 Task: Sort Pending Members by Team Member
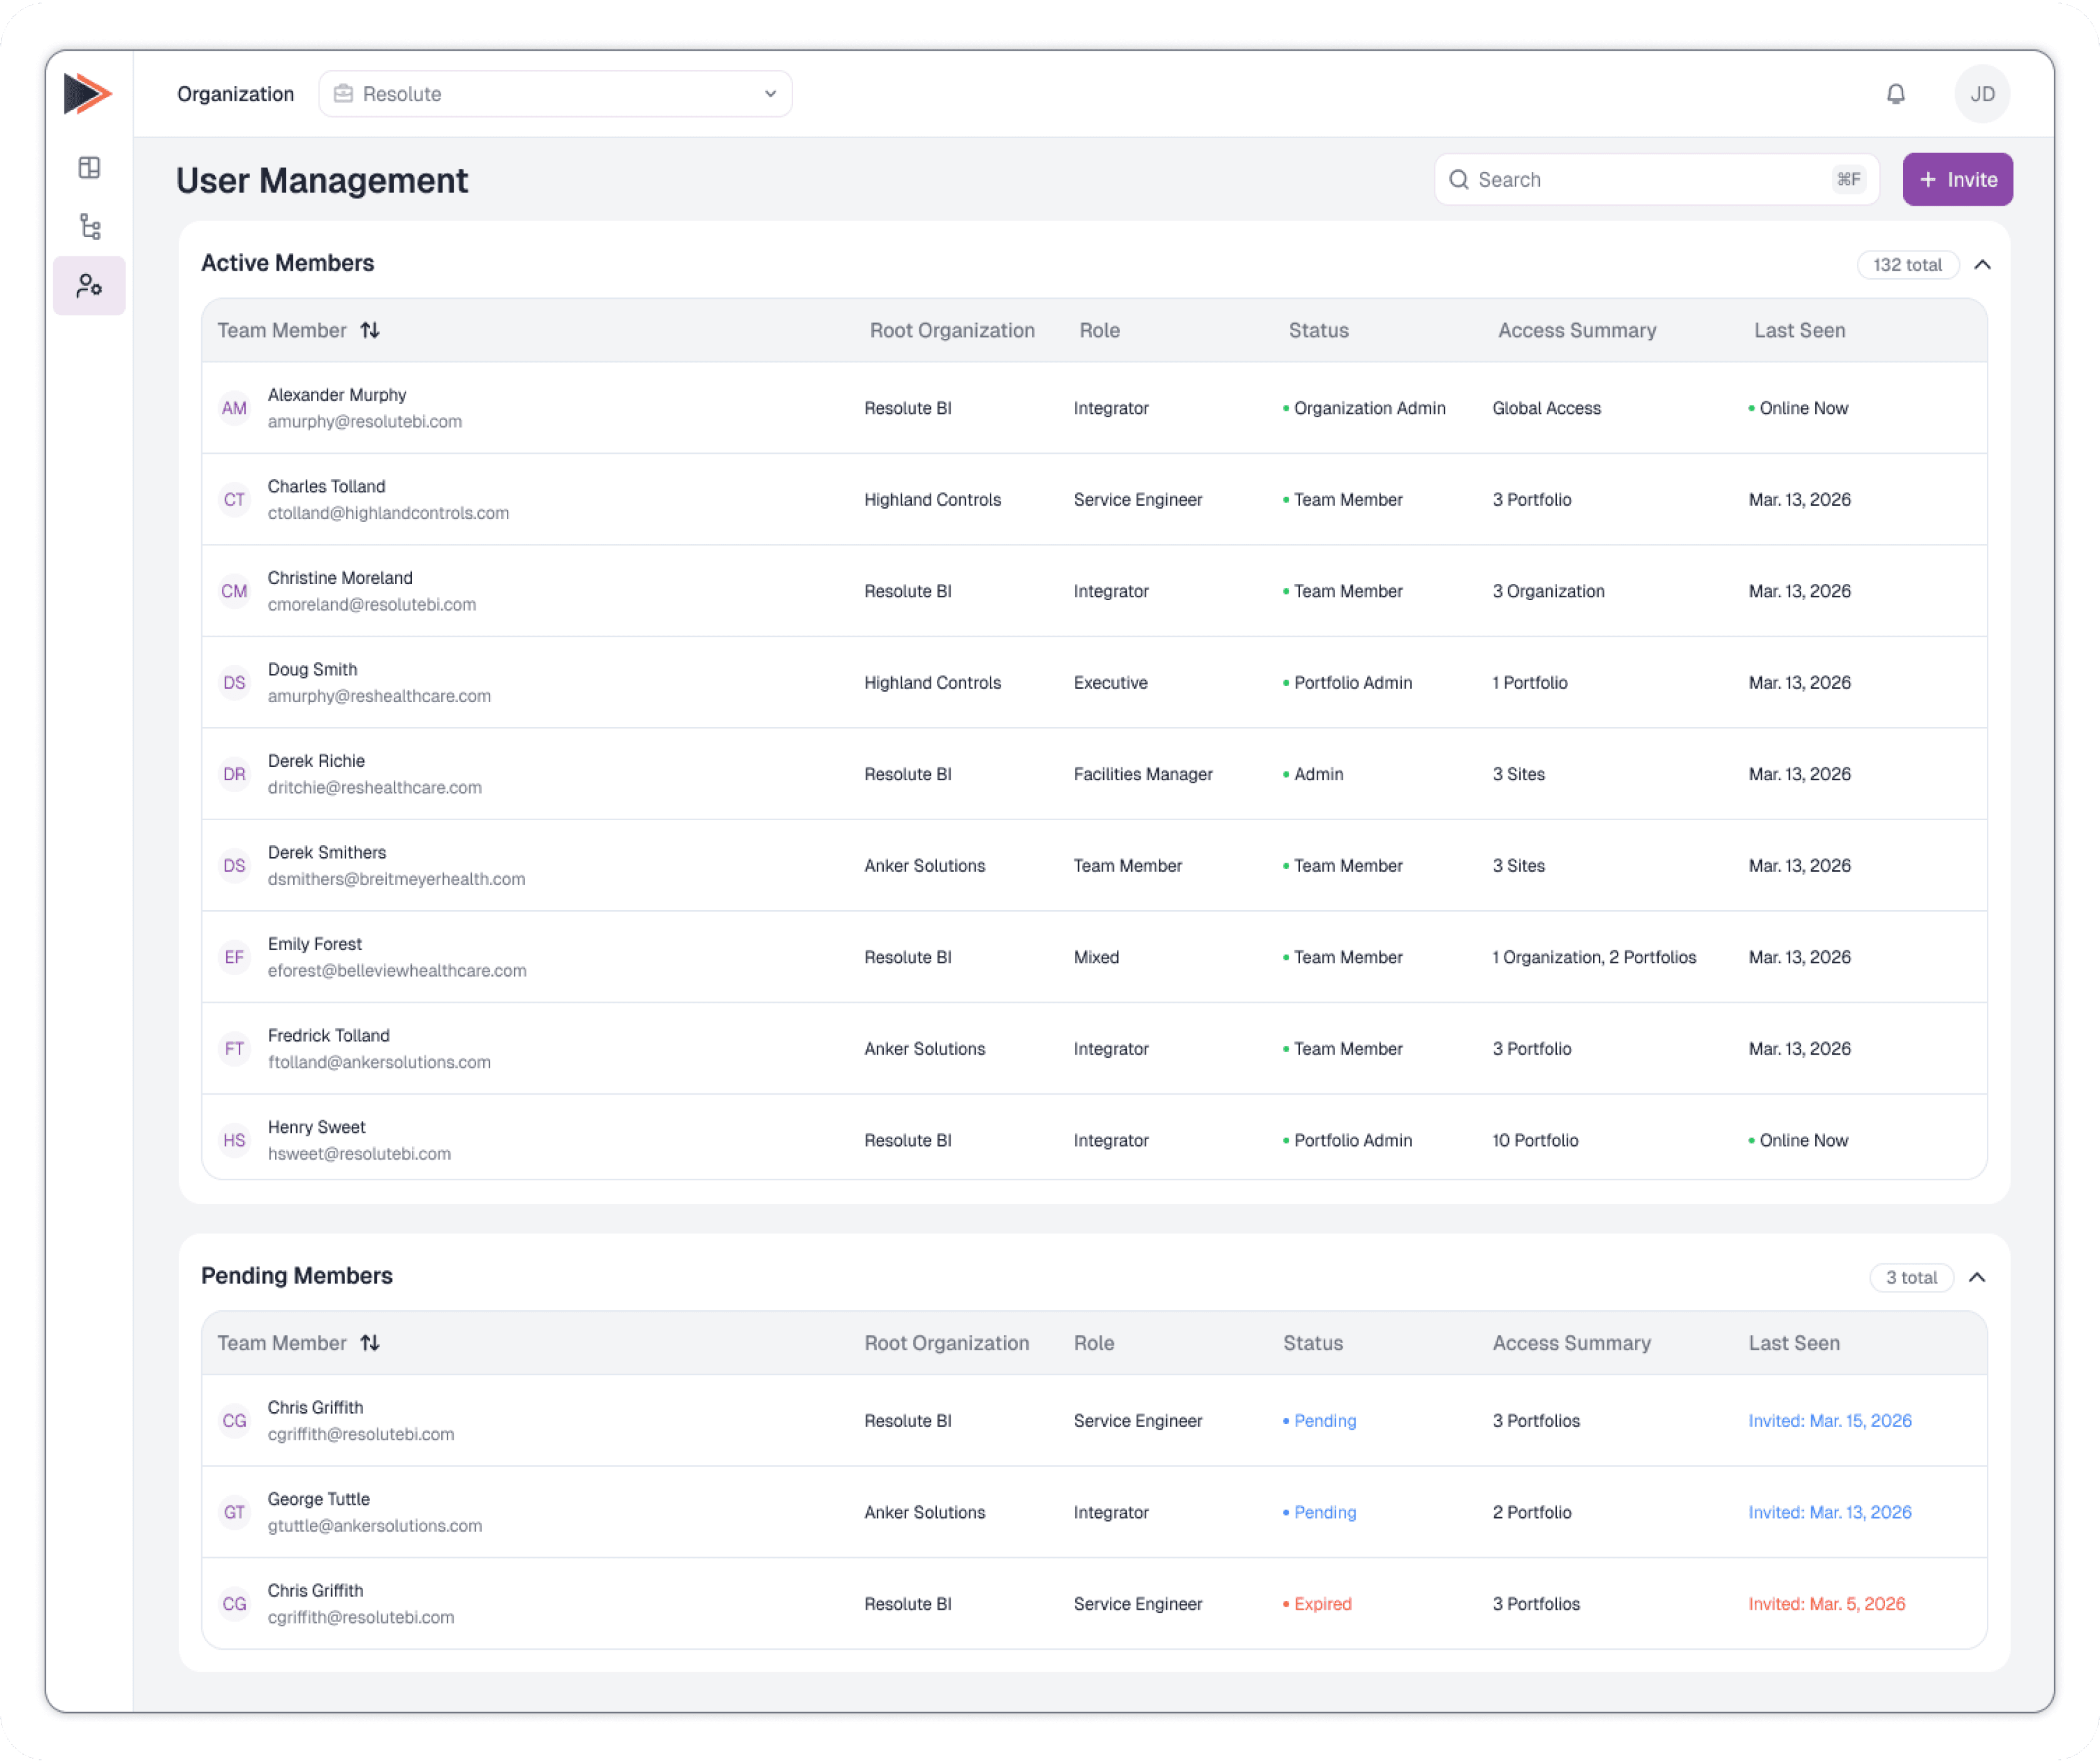point(370,1343)
